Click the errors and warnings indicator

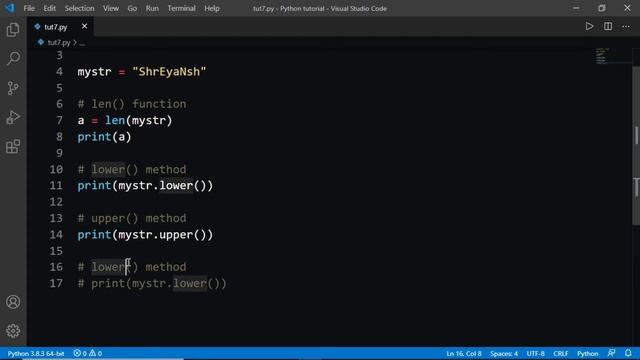87,353
